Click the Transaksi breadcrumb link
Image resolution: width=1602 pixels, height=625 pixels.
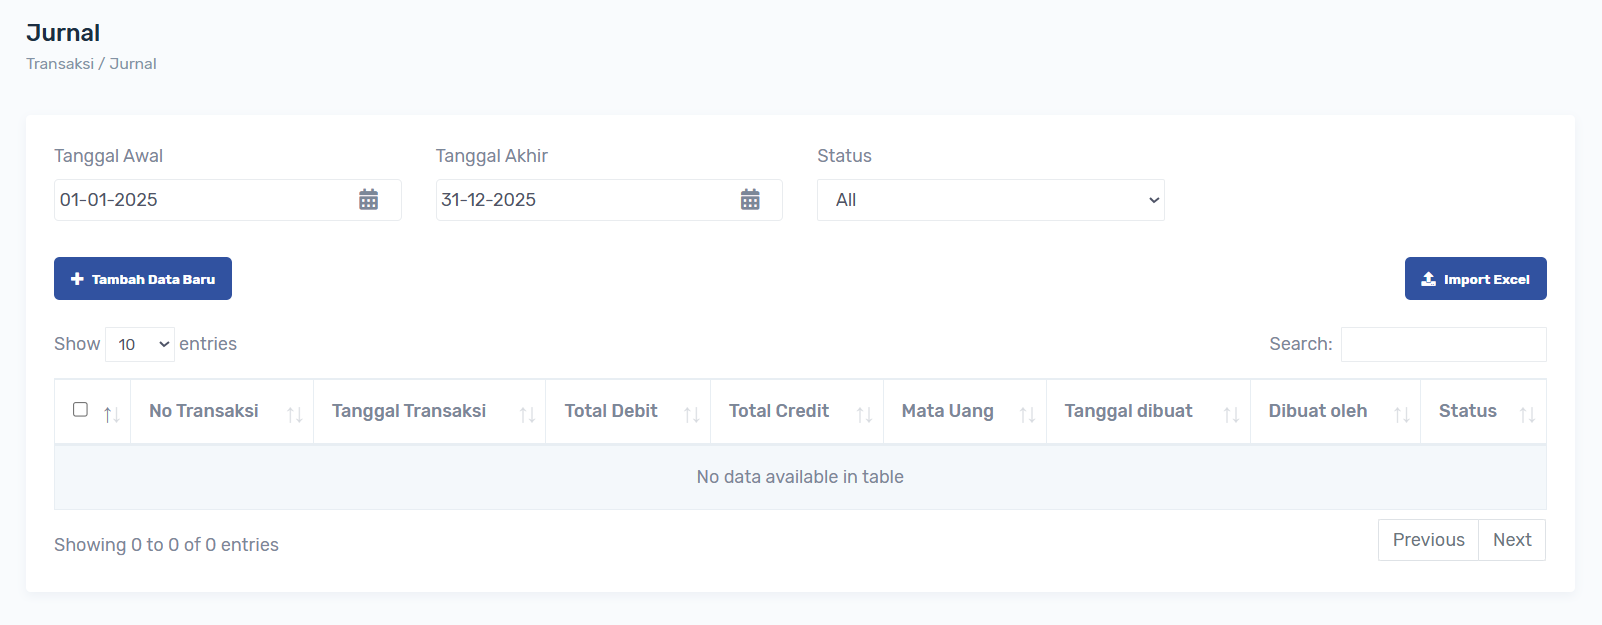[60, 64]
